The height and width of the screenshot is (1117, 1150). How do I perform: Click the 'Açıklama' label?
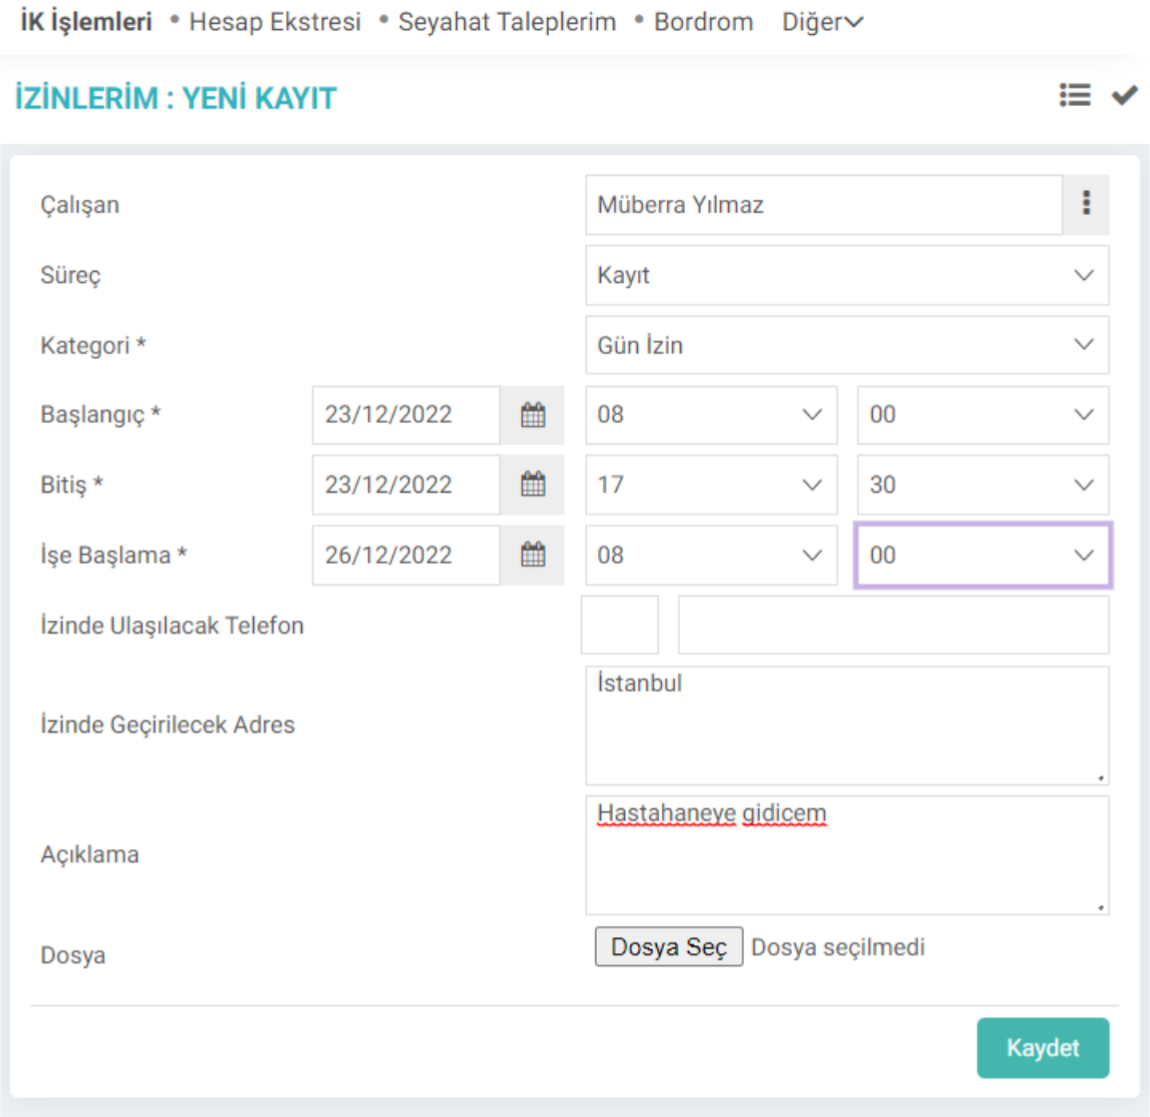tap(89, 855)
